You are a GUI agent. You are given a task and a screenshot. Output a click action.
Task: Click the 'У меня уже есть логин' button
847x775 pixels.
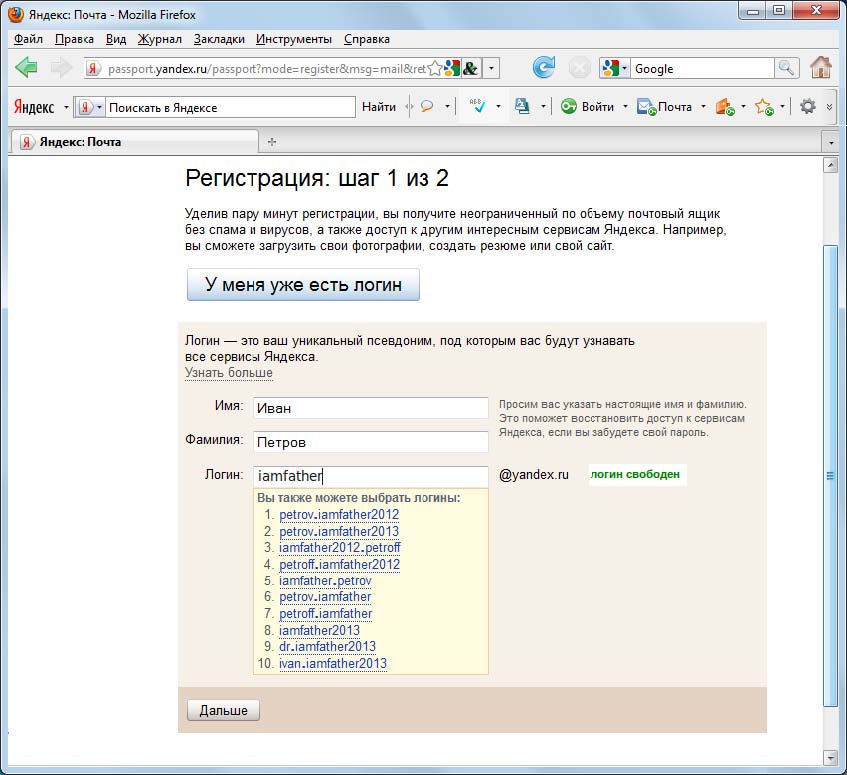click(x=303, y=284)
